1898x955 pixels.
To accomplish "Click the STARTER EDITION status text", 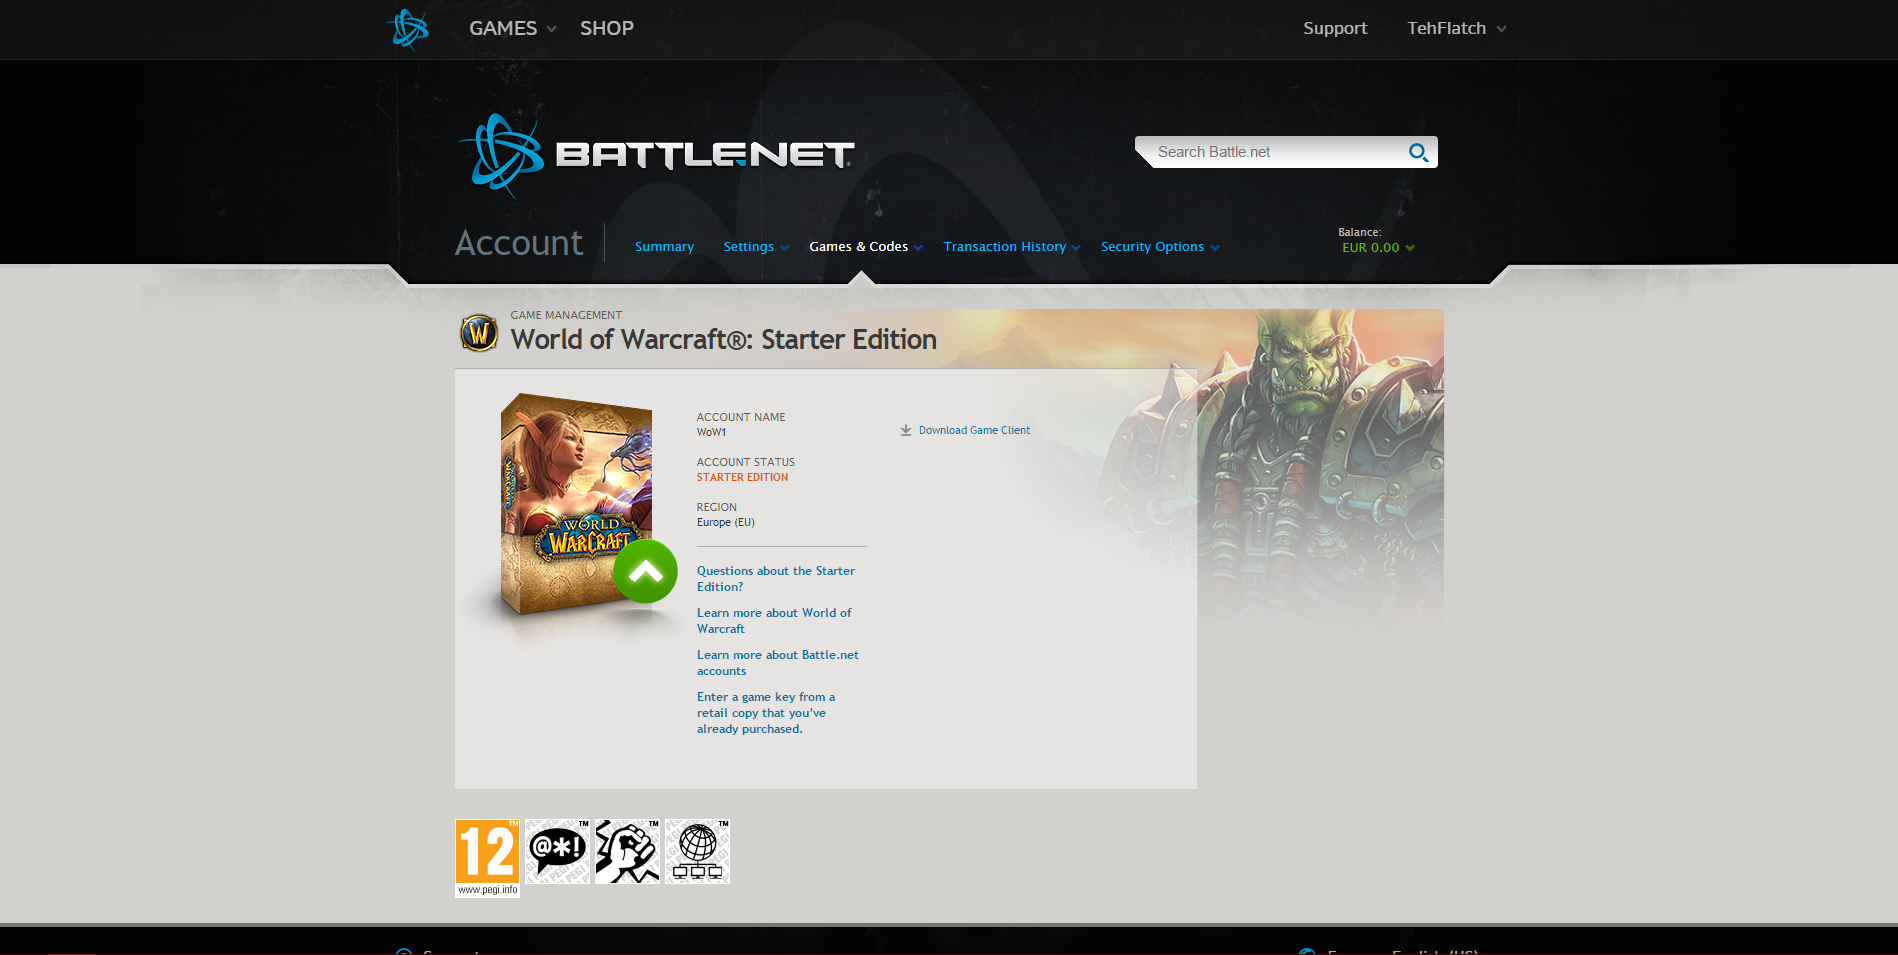I will pyautogui.click(x=742, y=478).
